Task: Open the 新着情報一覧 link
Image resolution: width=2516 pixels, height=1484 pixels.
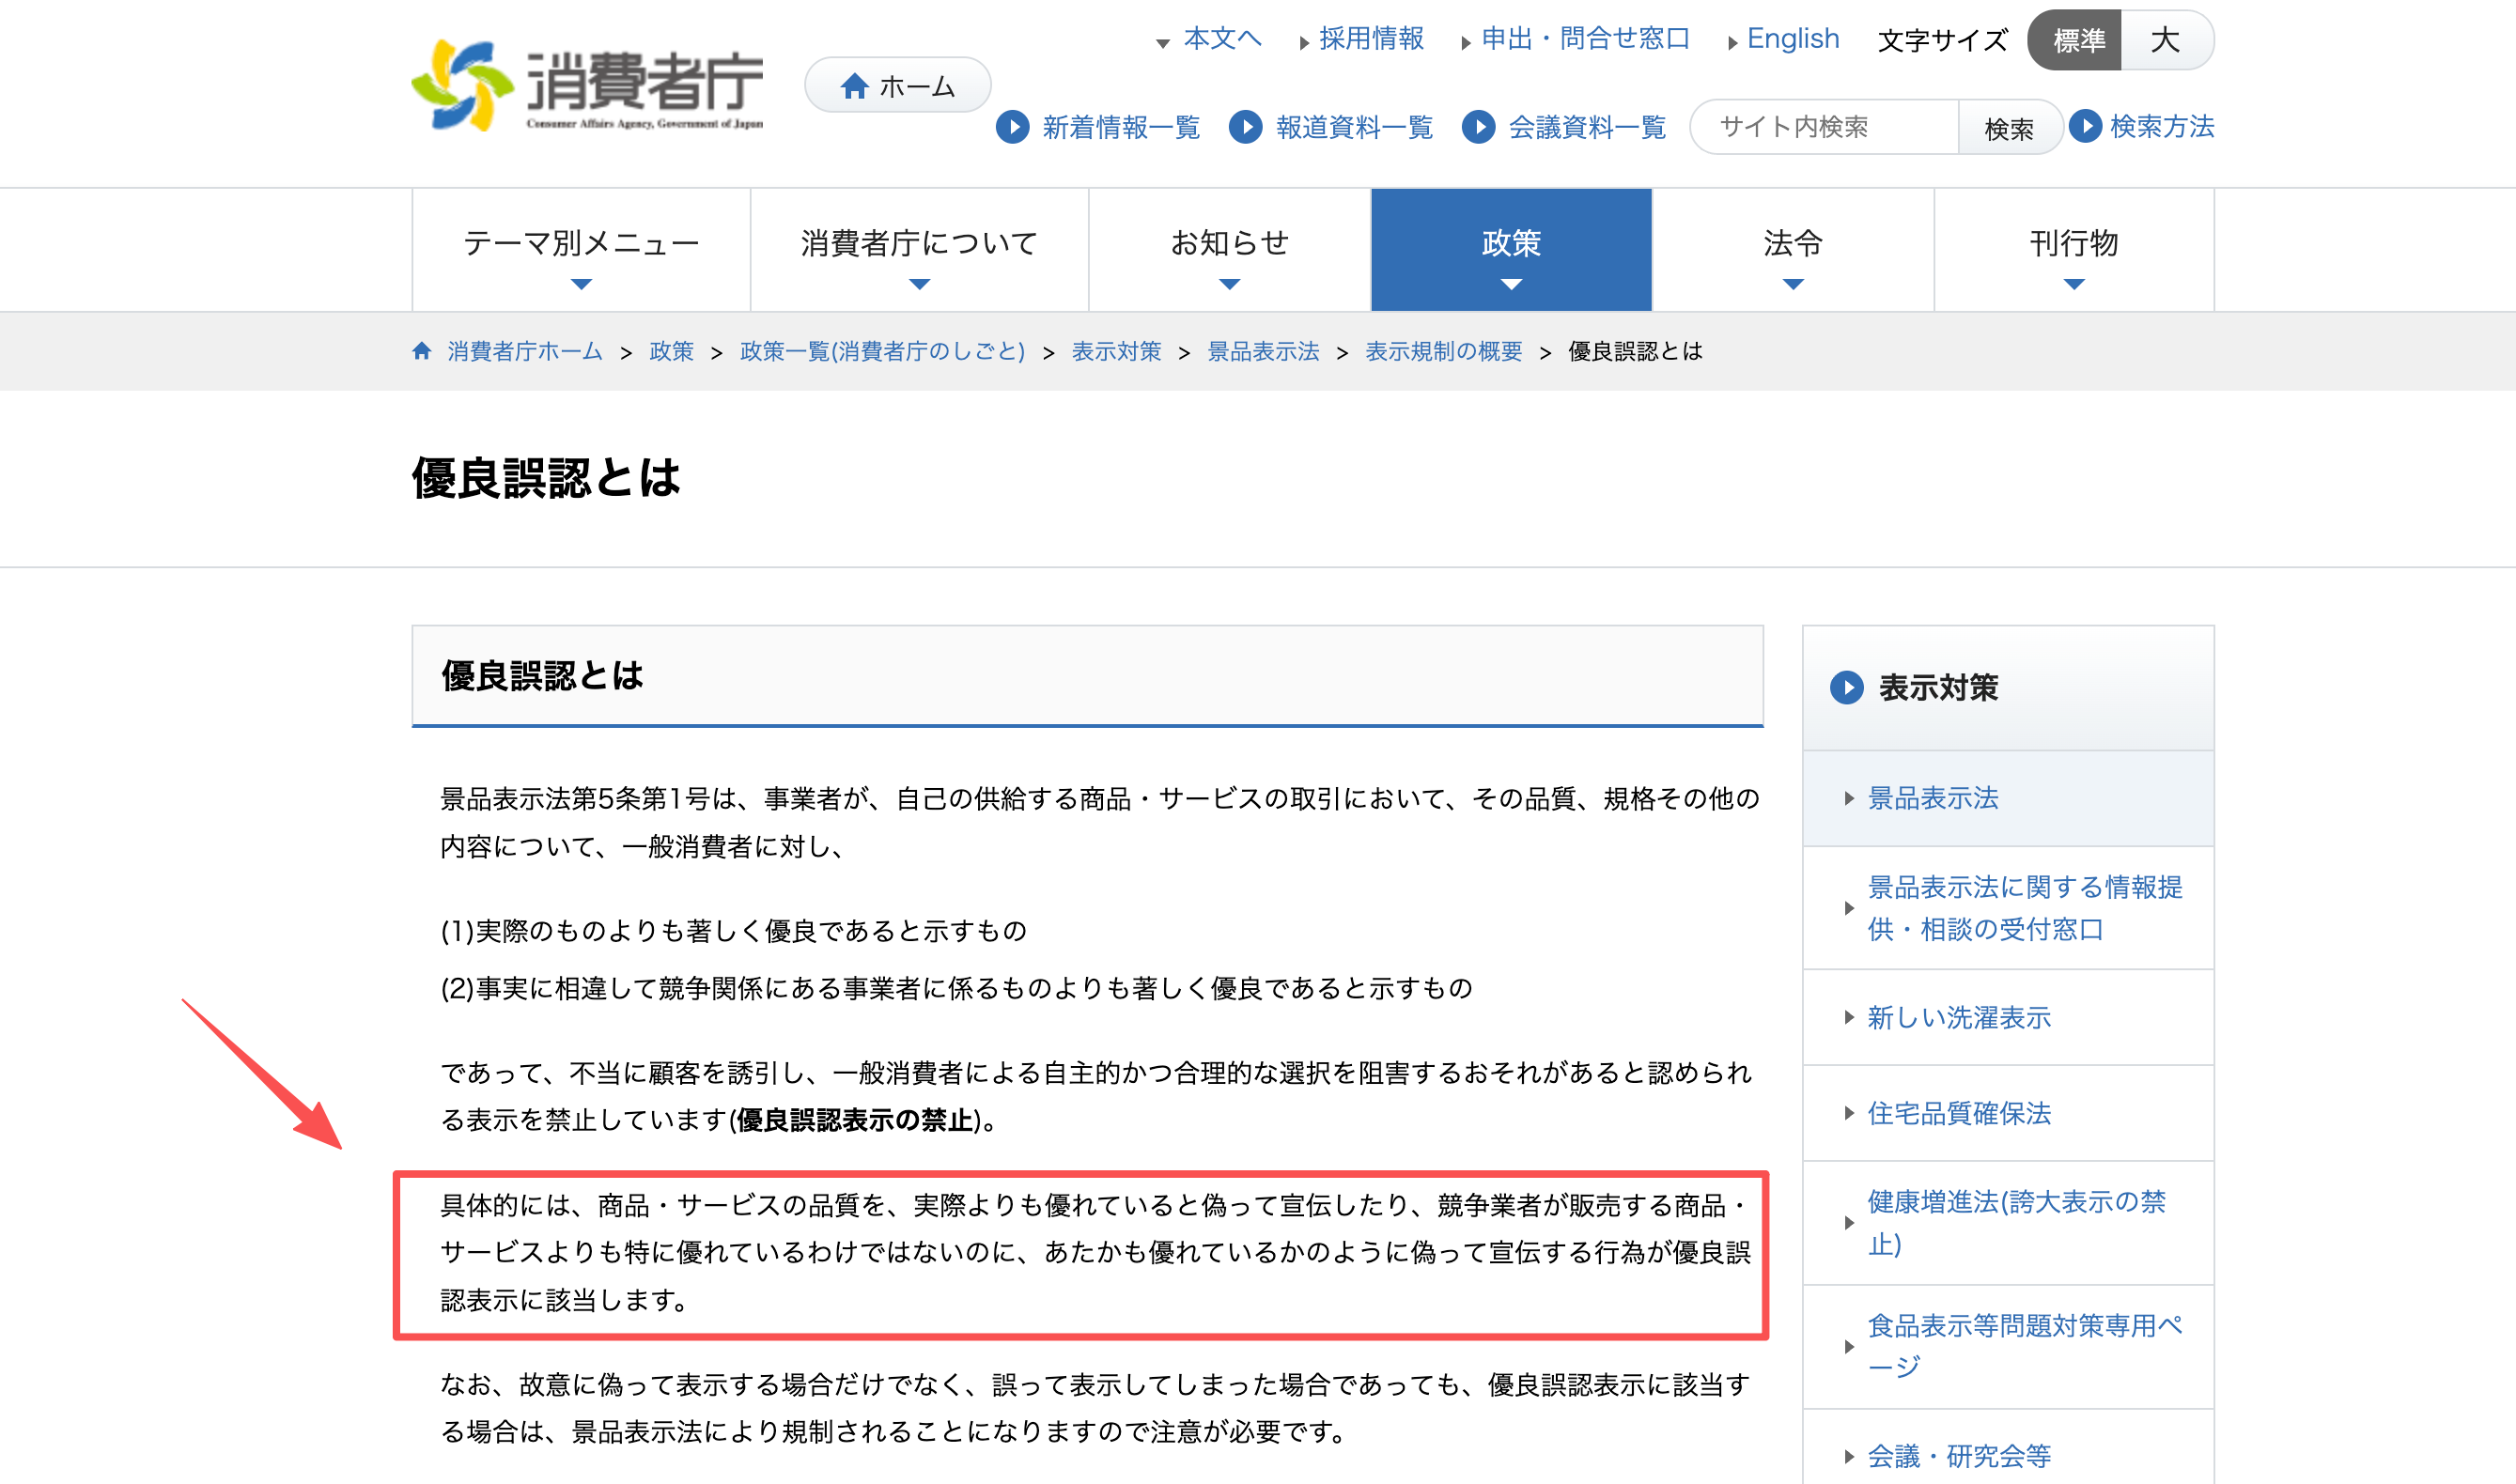Action: tap(1121, 127)
